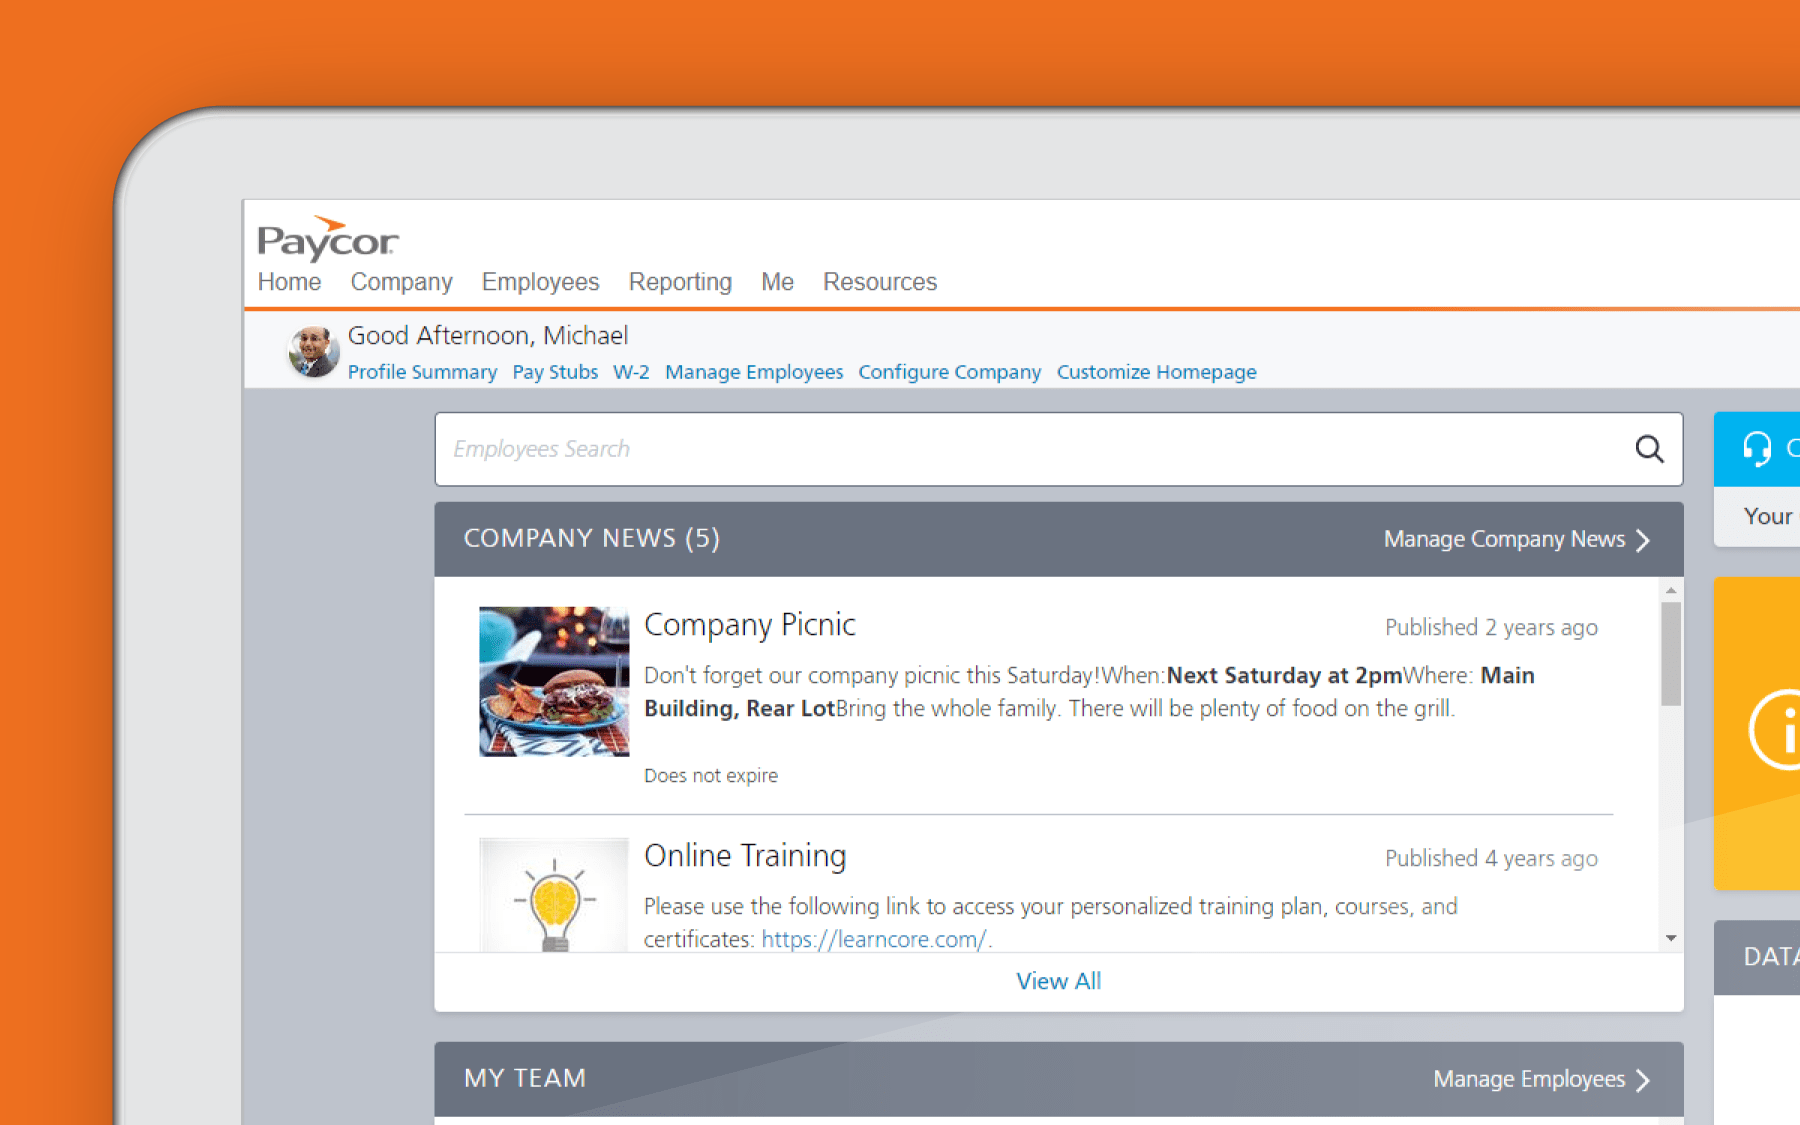Click Manage Company News
This screenshot has width=1800, height=1125.
coord(1504,539)
